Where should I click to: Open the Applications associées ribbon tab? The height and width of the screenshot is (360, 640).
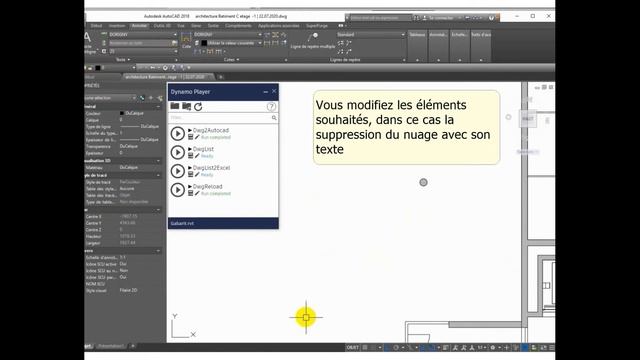point(279,26)
